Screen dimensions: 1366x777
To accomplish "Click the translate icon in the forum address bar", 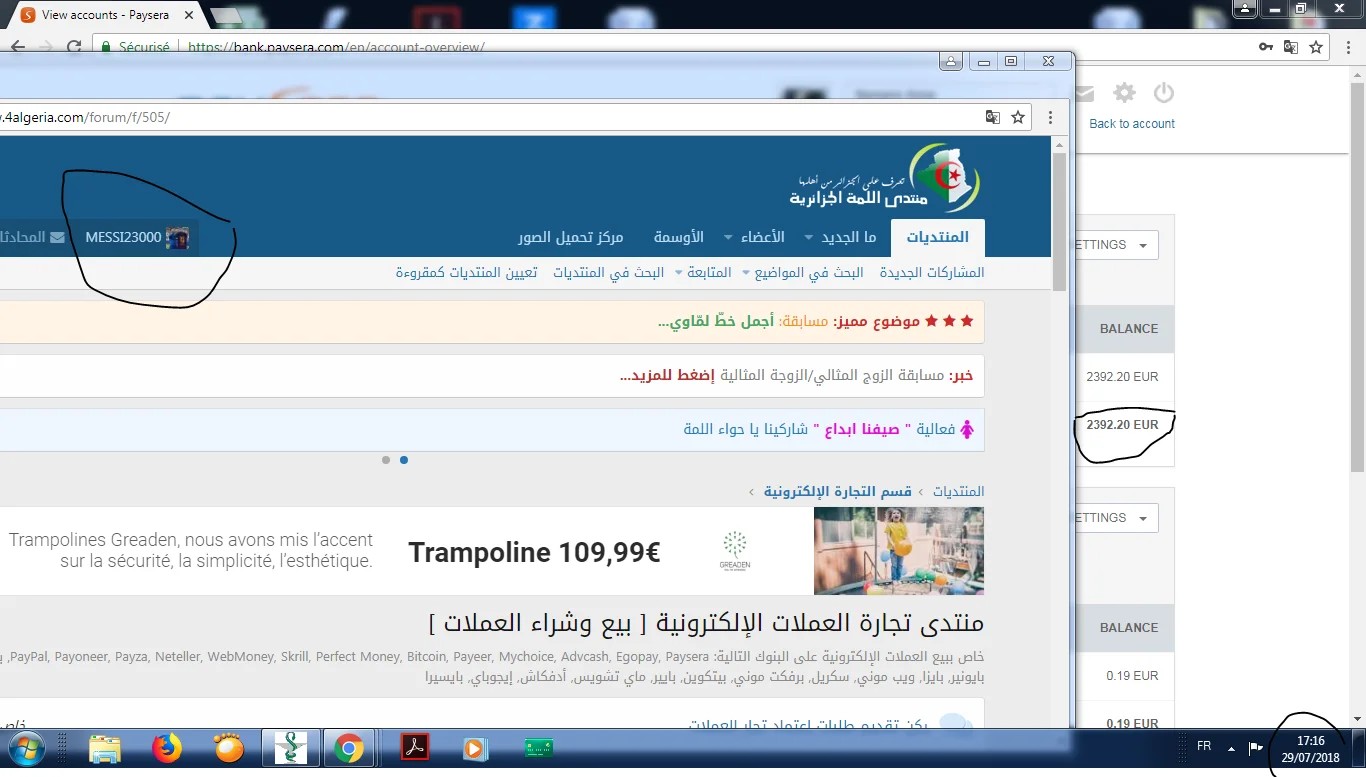I will [992, 117].
